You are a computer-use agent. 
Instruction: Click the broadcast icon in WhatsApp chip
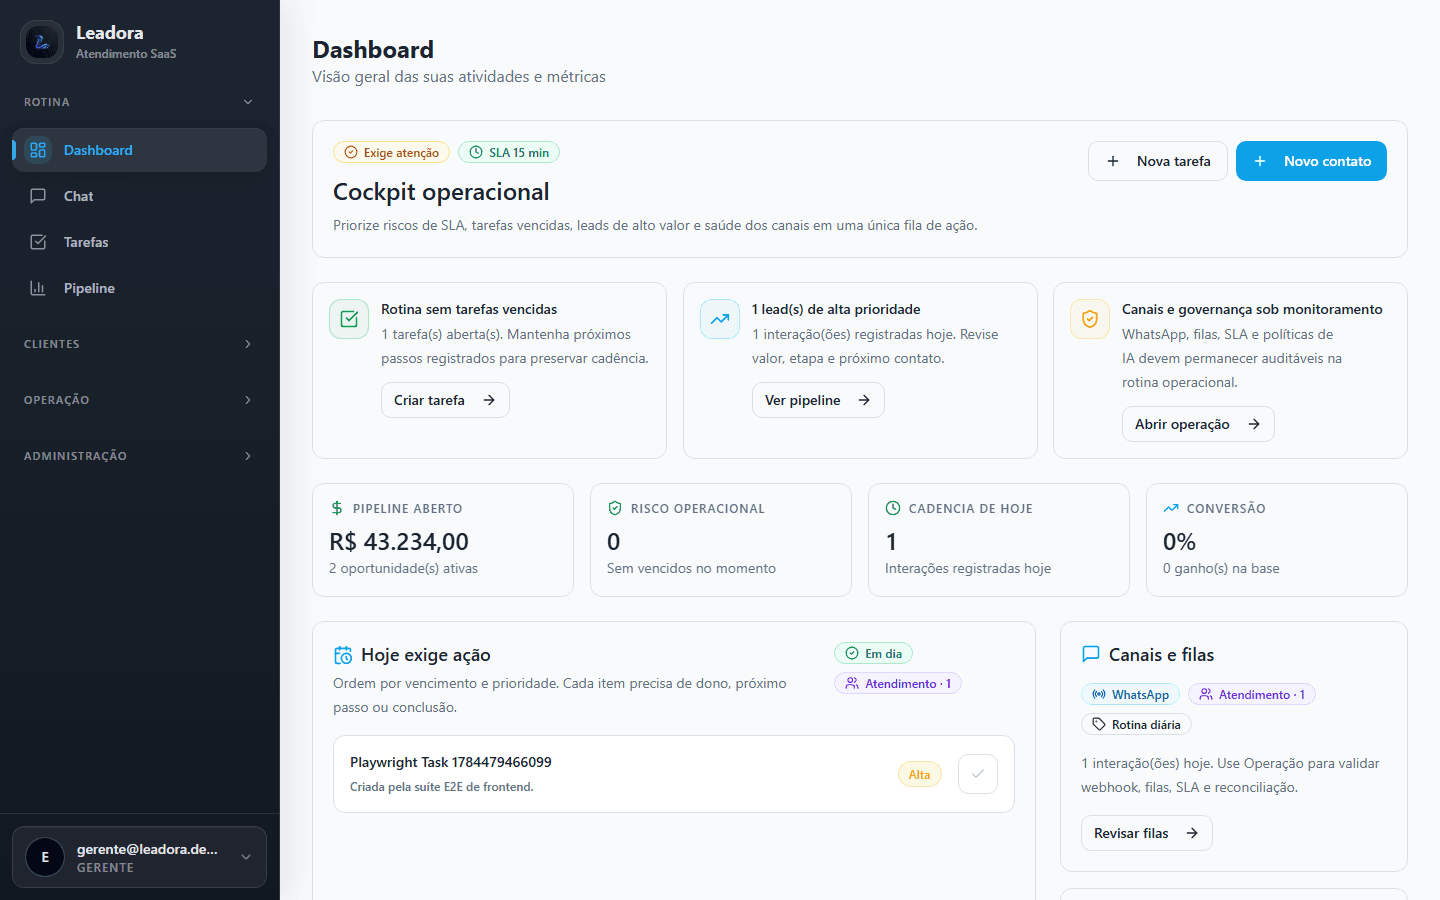pos(1099,694)
